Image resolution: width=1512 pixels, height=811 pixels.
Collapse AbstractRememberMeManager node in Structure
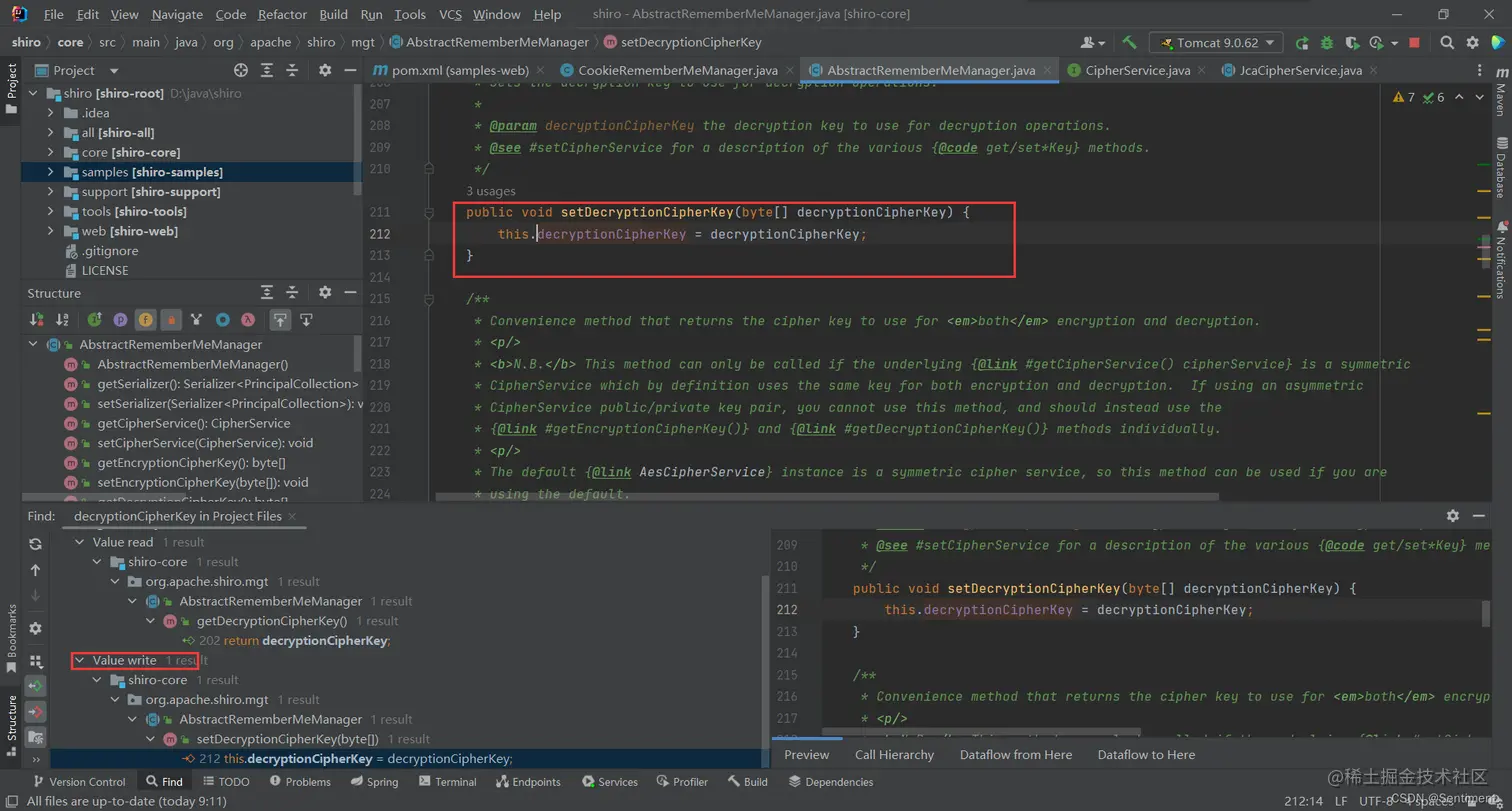pyautogui.click(x=34, y=344)
